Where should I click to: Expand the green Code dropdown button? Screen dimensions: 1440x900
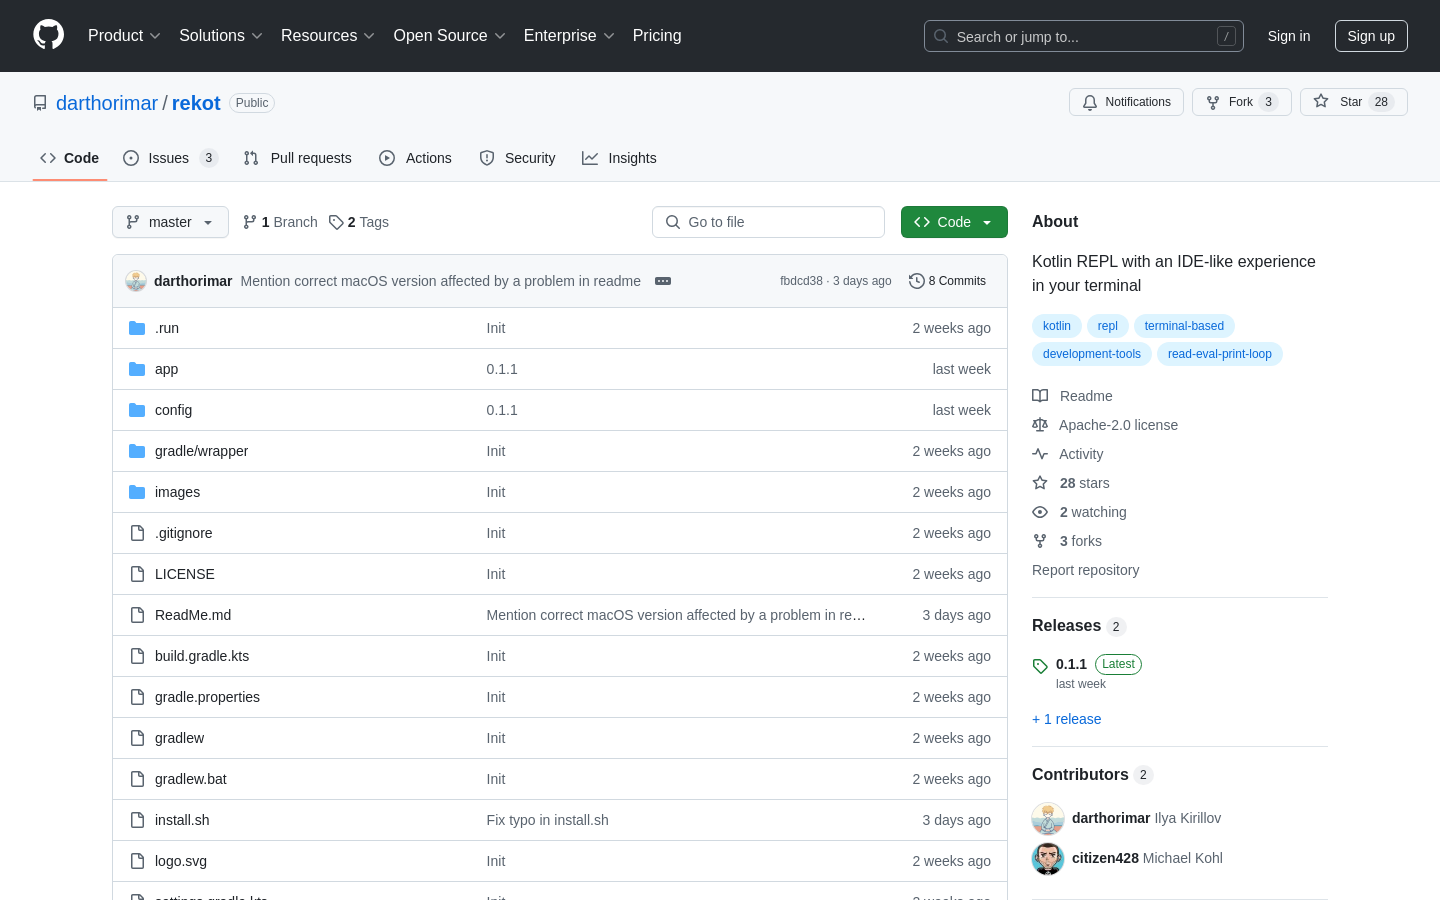(x=954, y=222)
